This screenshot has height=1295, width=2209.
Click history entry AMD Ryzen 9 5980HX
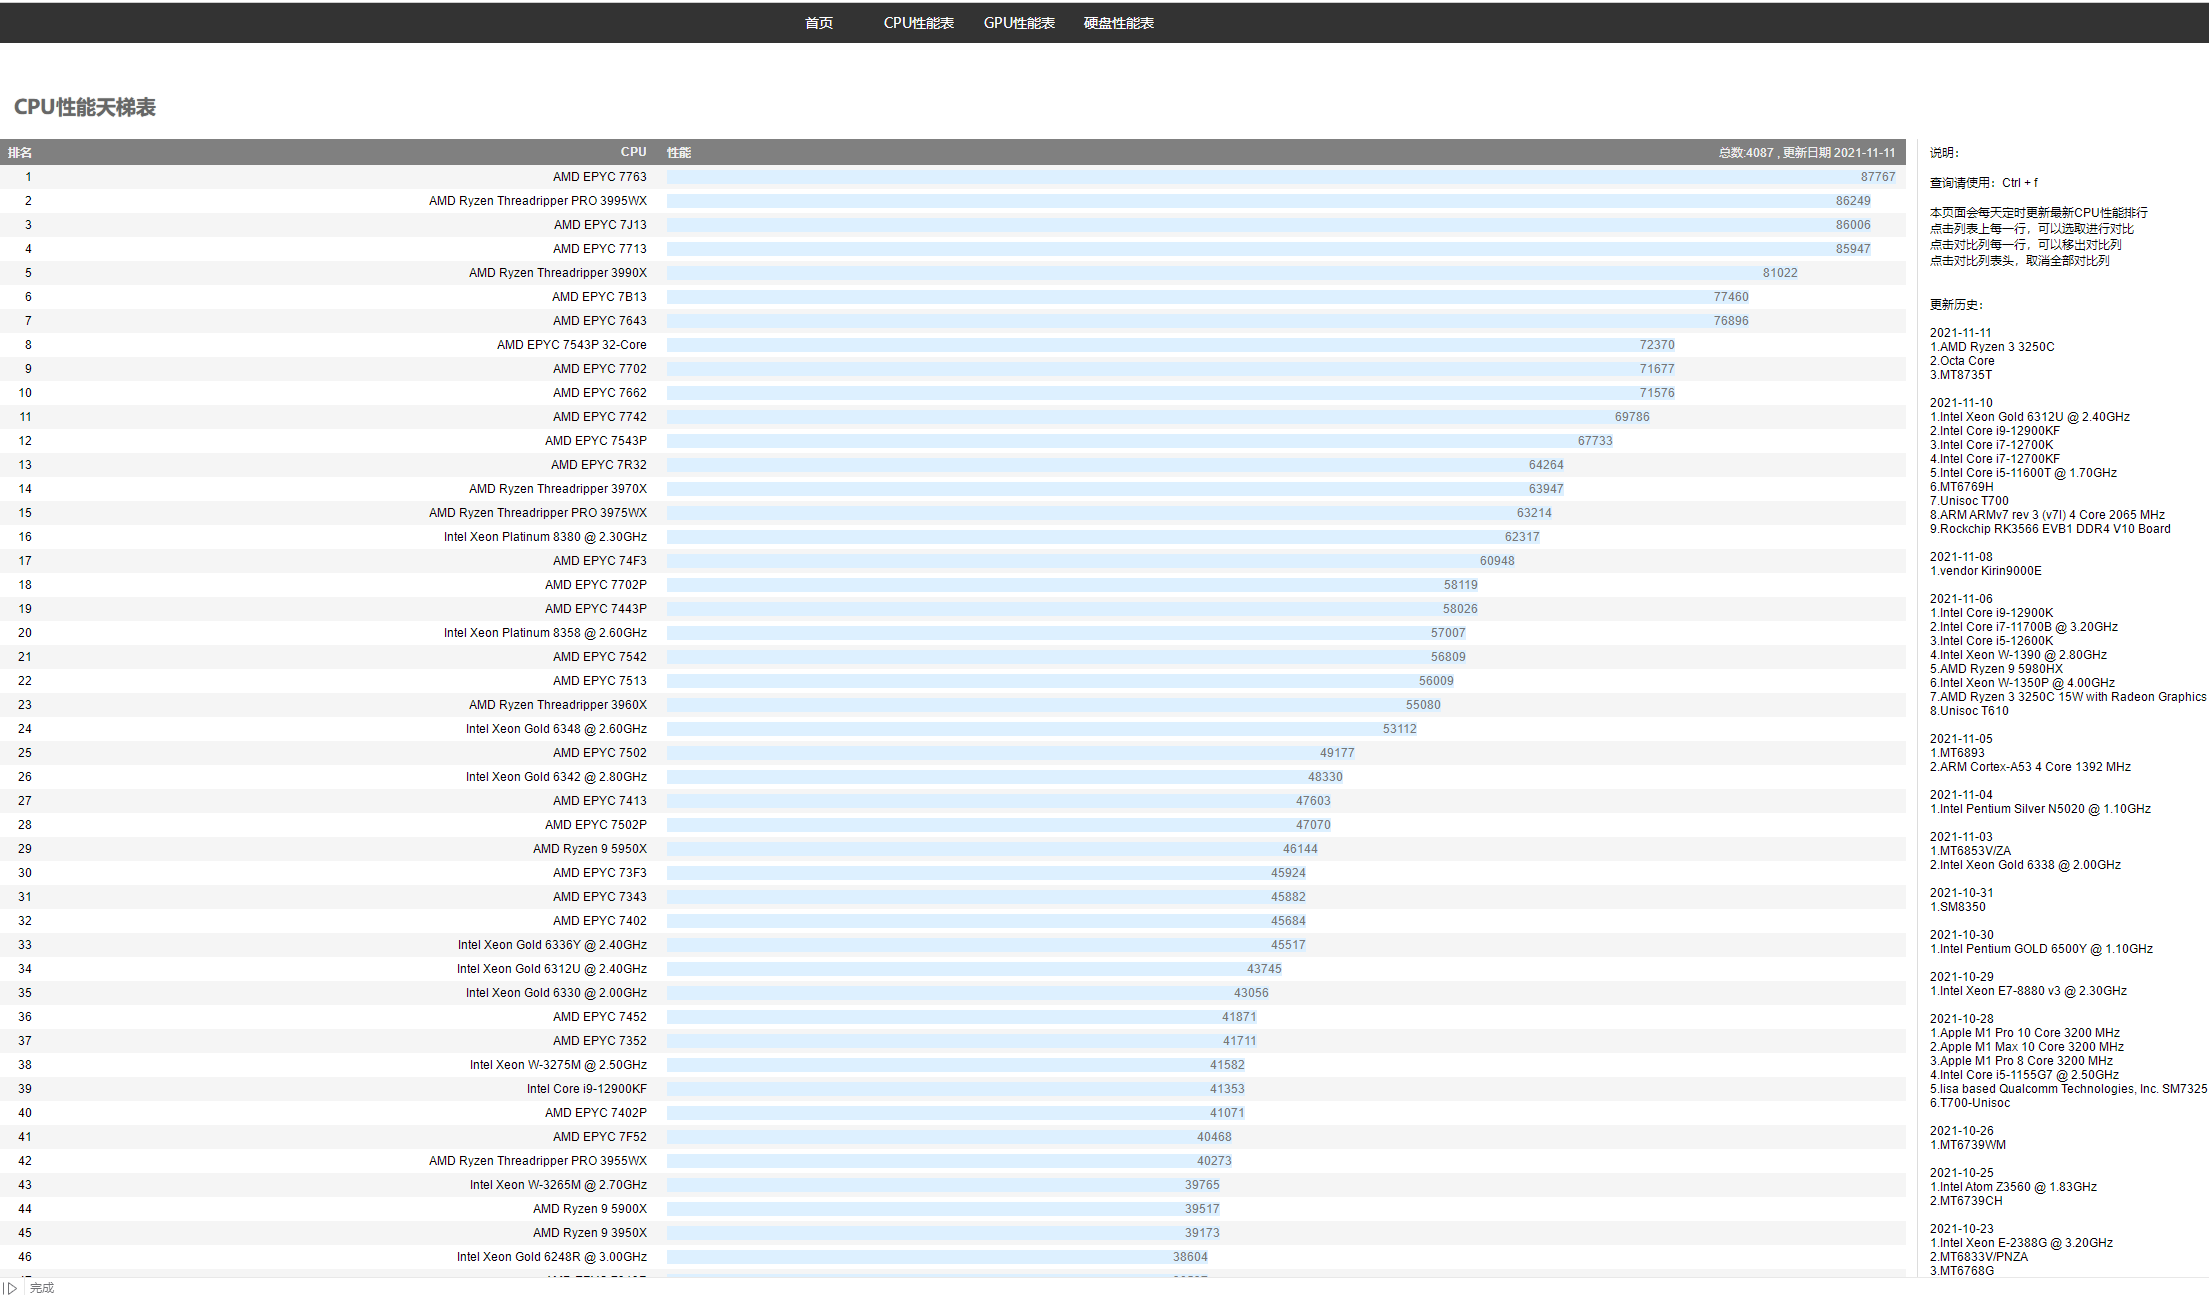pyautogui.click(x=1996, y=669)
